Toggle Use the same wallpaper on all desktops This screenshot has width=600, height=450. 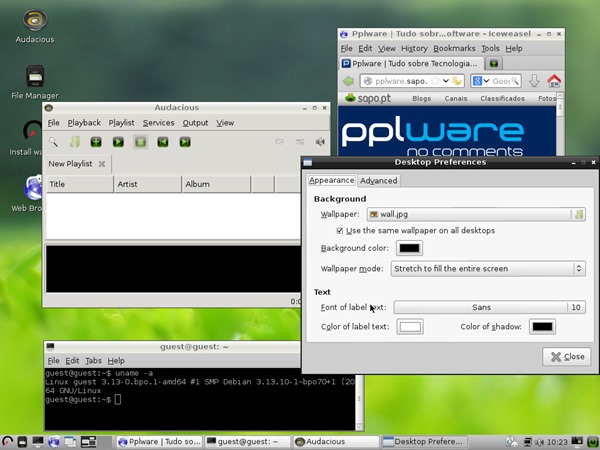pos(339,231)
